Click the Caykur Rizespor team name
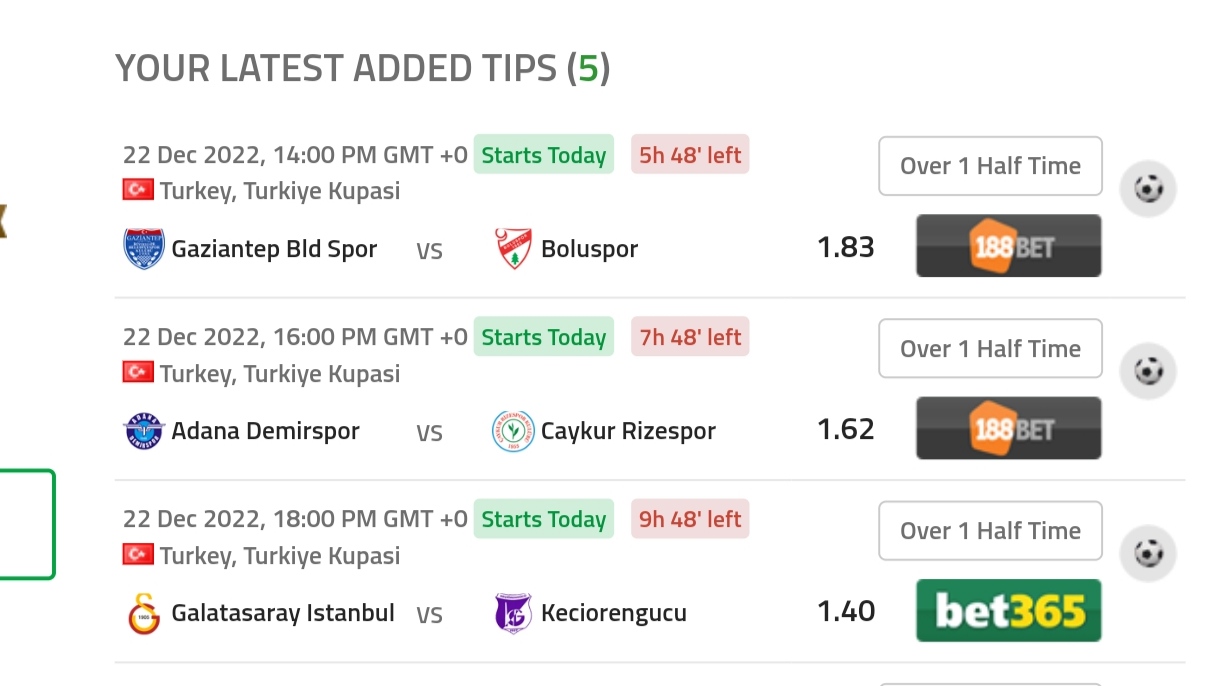The image size is (1220, 686). [628, 432]
